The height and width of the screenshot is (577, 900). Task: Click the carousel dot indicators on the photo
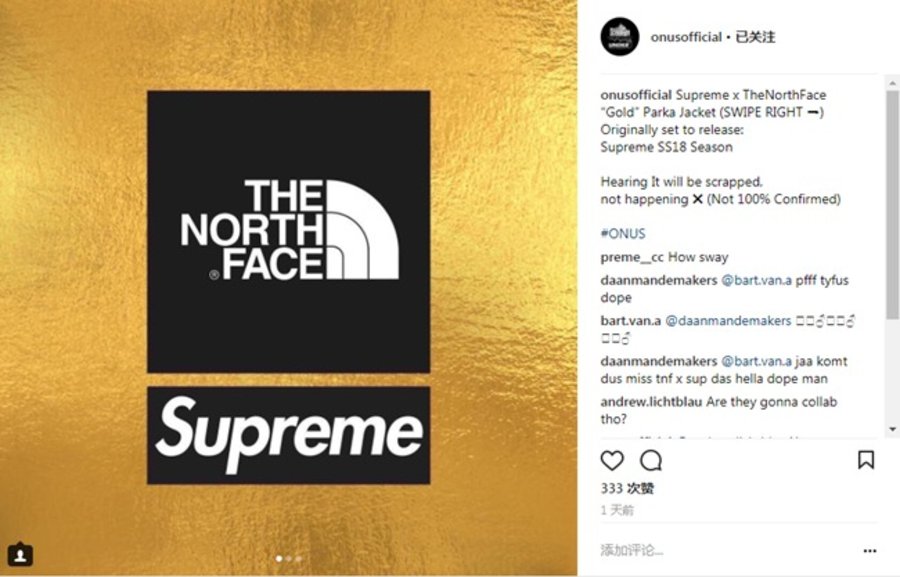[x=288, y=559]
